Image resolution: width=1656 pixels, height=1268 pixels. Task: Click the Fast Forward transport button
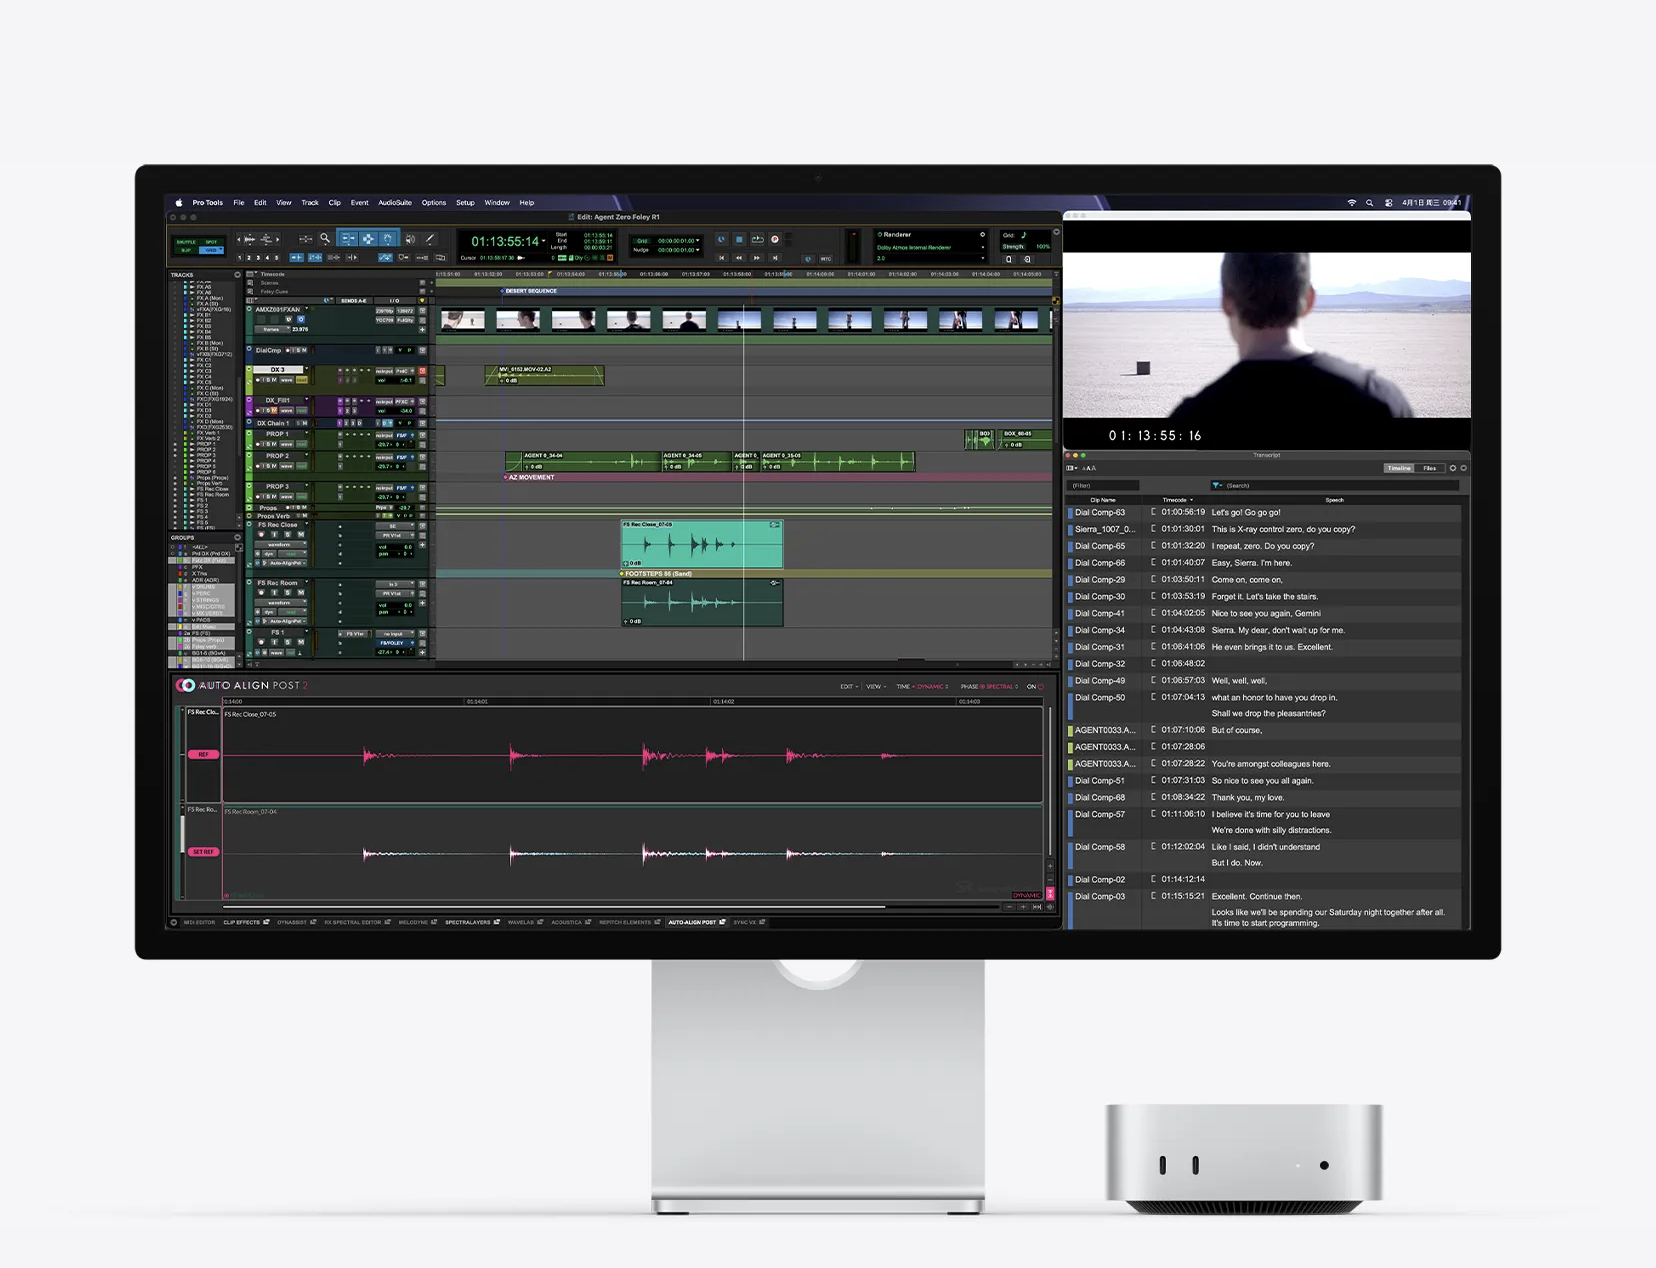tap(757, 258)
